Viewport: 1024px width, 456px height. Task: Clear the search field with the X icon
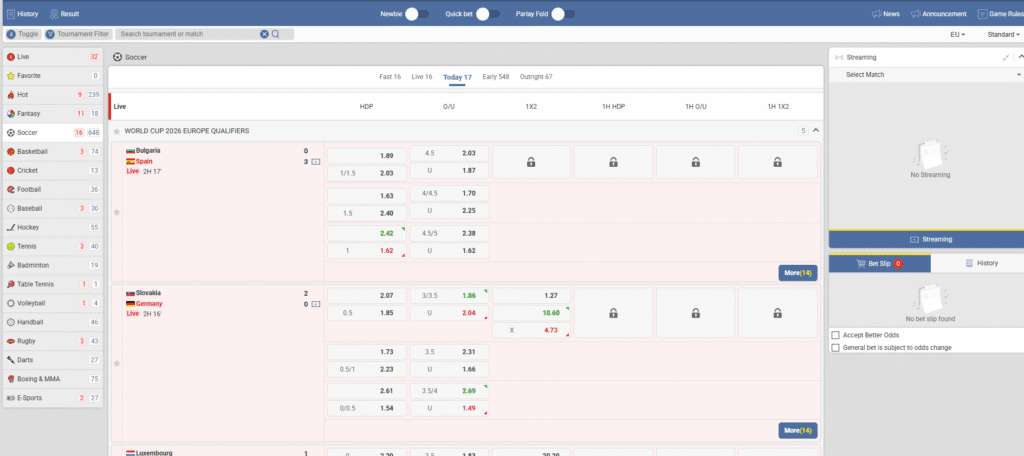tap(264, 34)
